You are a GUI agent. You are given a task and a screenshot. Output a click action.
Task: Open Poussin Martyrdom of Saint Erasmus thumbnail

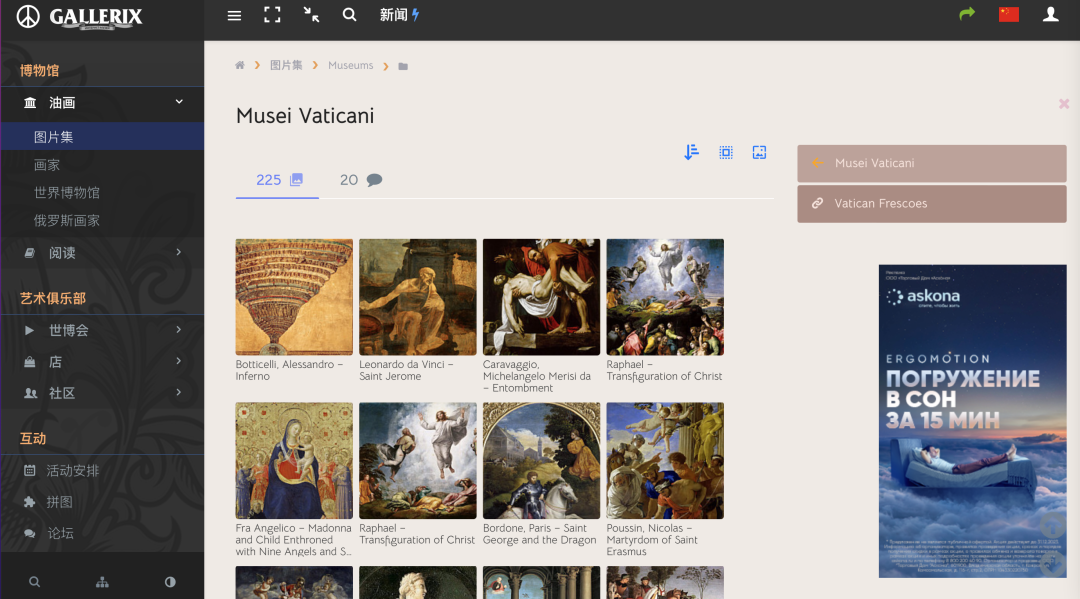pyautogui.click(x=665, y=461)
